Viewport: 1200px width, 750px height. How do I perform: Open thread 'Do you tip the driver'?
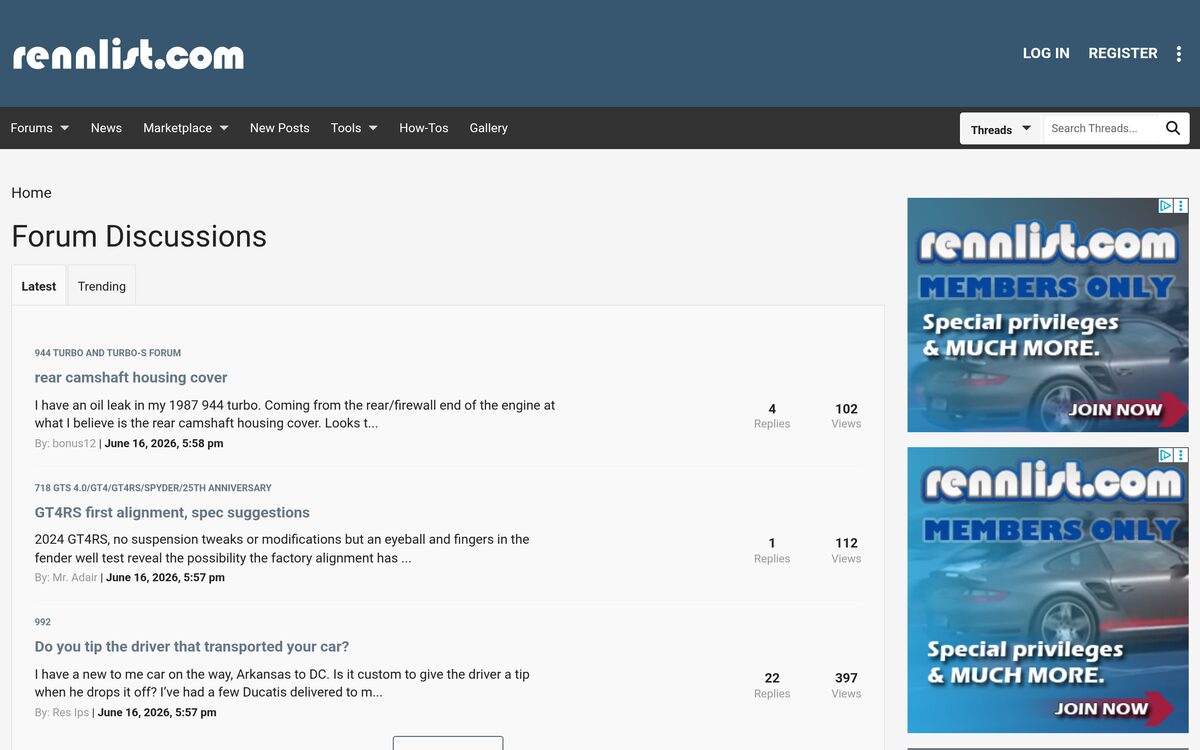tap(192, 646)
